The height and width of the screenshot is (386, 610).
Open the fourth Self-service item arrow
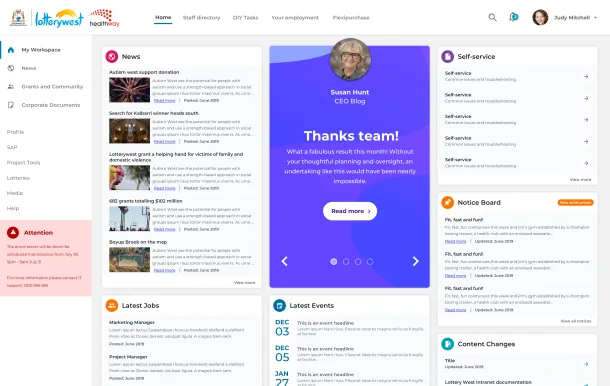tap(586, 141)
